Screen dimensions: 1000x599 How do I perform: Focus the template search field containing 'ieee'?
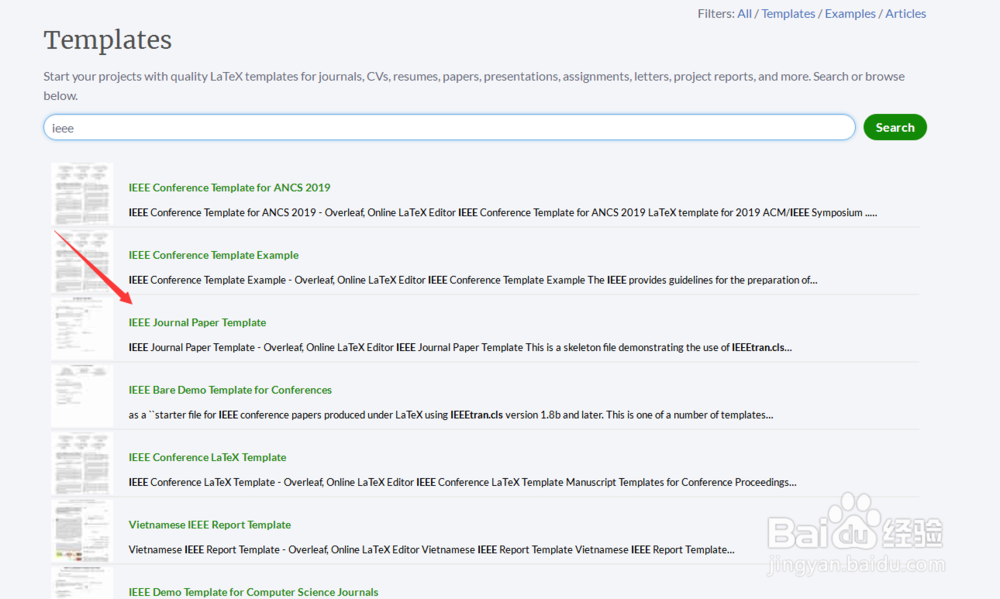pyautogui.click(x=449, y=128)
